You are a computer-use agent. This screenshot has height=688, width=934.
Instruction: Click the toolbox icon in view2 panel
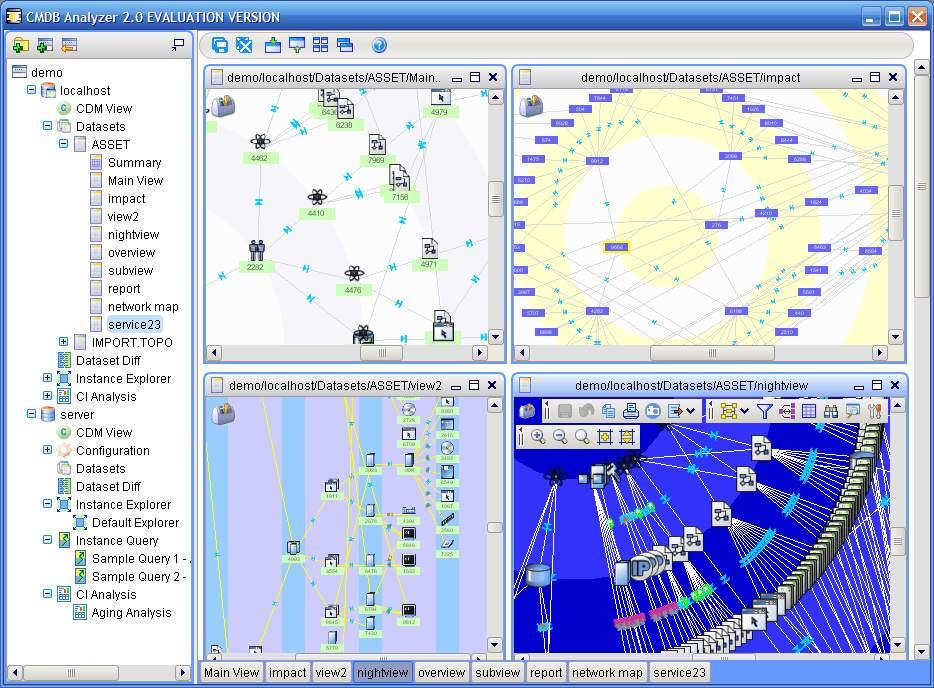point(223,413)
